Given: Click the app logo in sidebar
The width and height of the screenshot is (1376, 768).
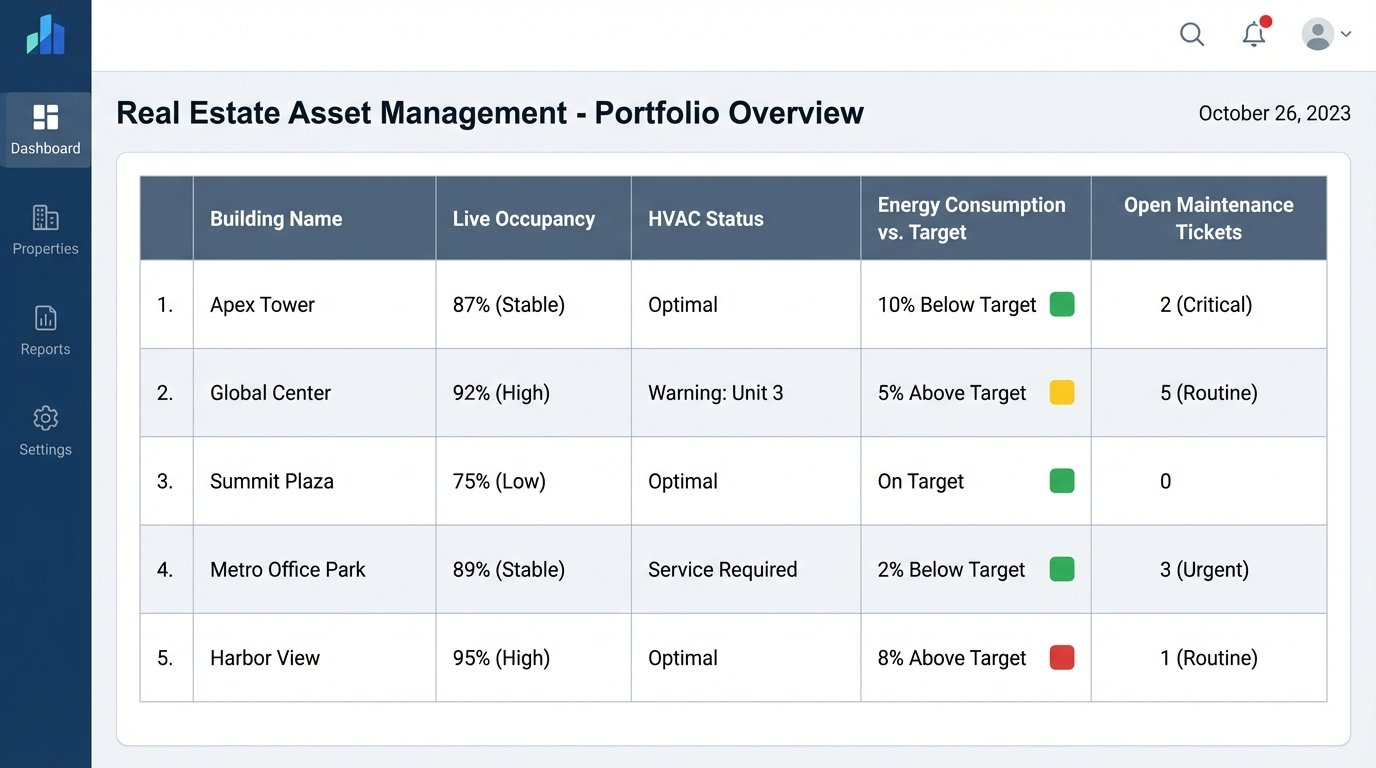Looking at the screenshot, I should (45, 36).
